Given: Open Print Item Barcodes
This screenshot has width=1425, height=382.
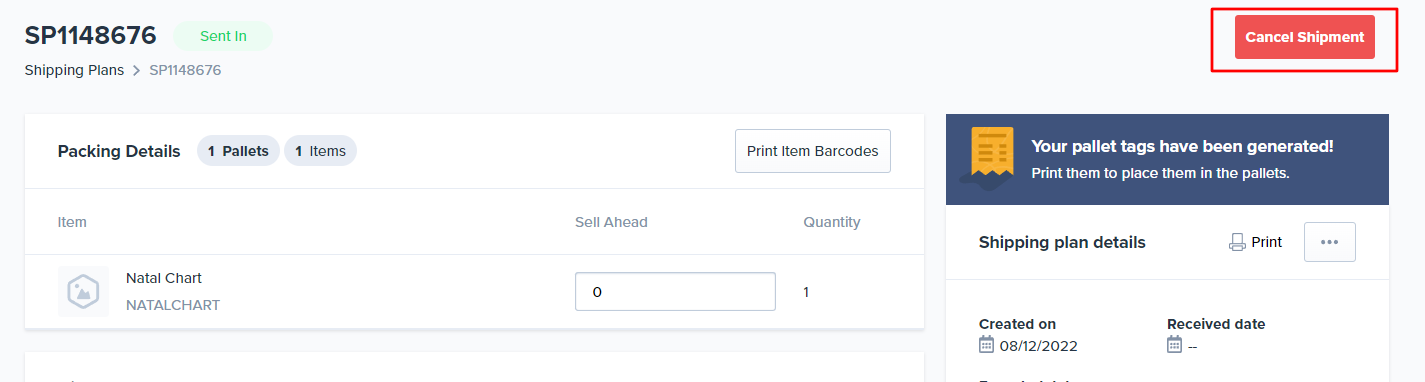Looking at the screenshot, I should click(x=812, y=151).
